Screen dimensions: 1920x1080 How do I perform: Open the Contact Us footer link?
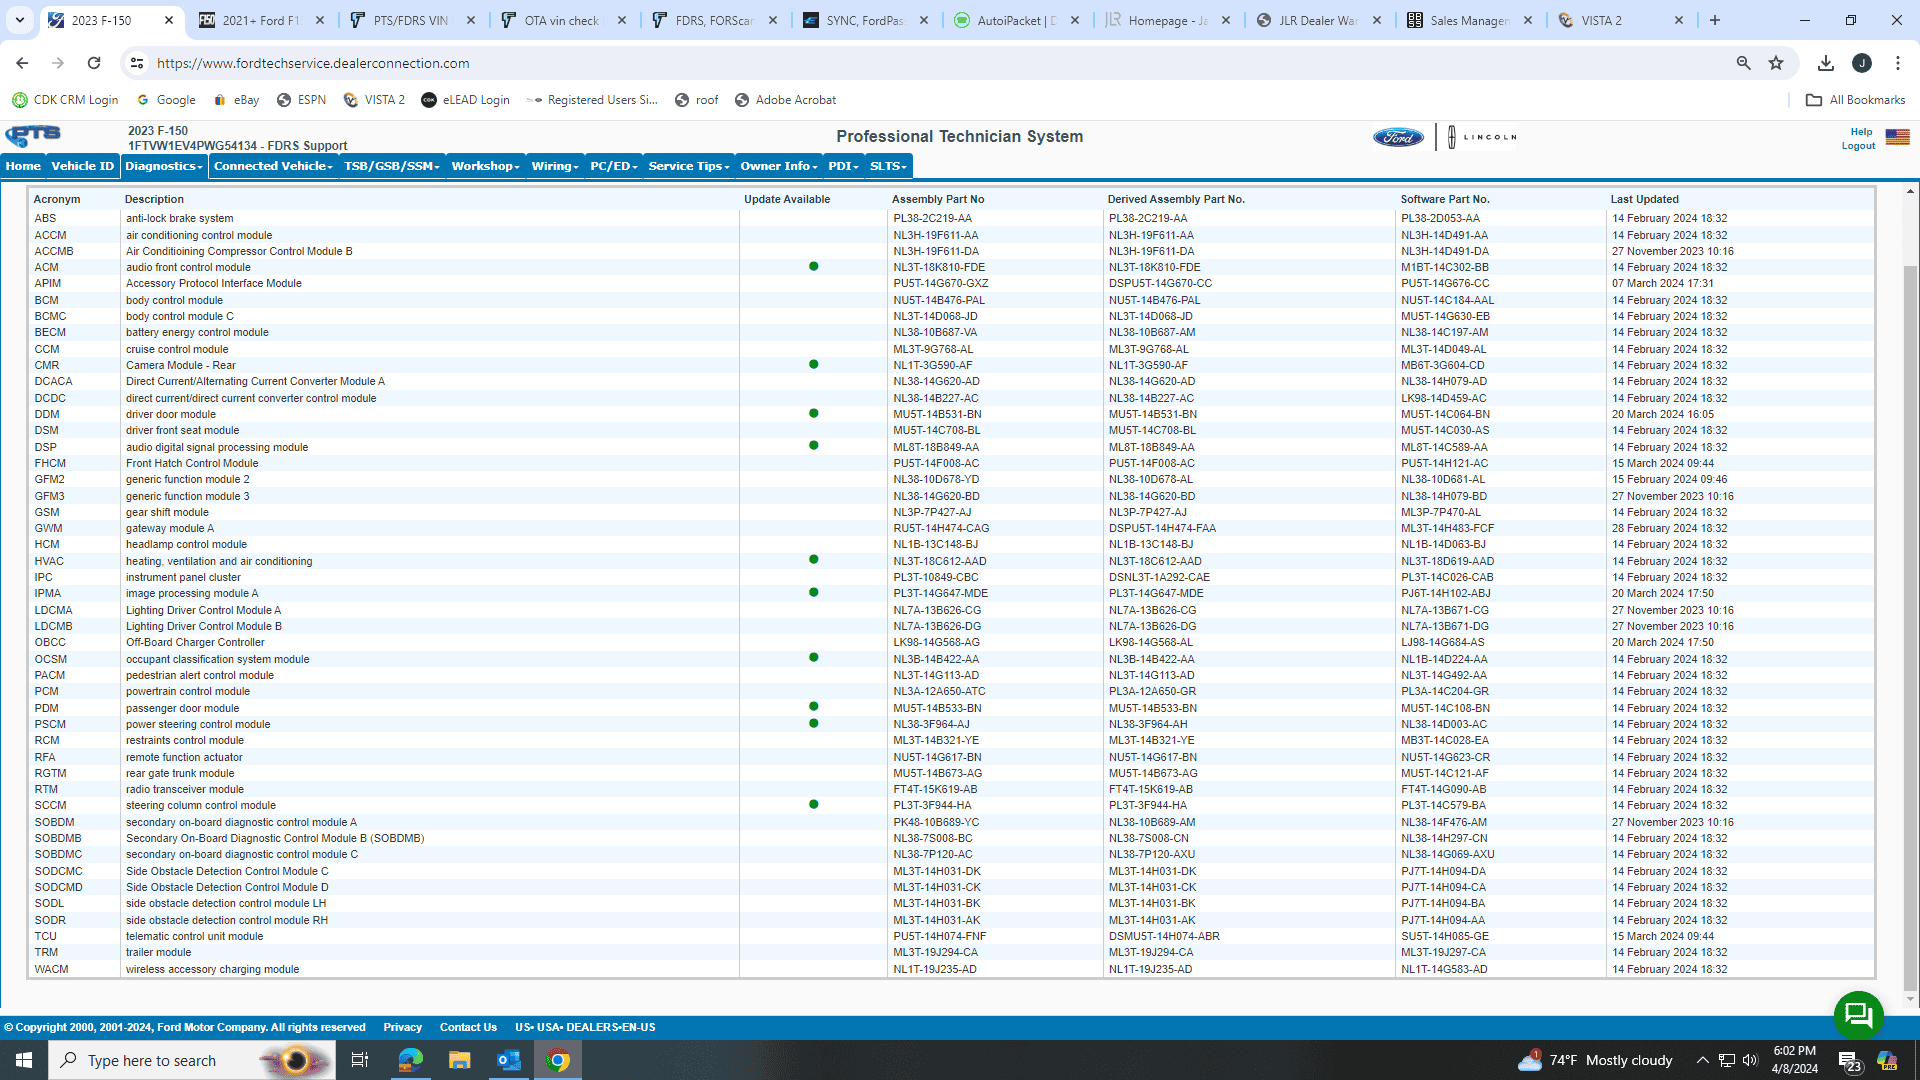[x=468, y=1027]
